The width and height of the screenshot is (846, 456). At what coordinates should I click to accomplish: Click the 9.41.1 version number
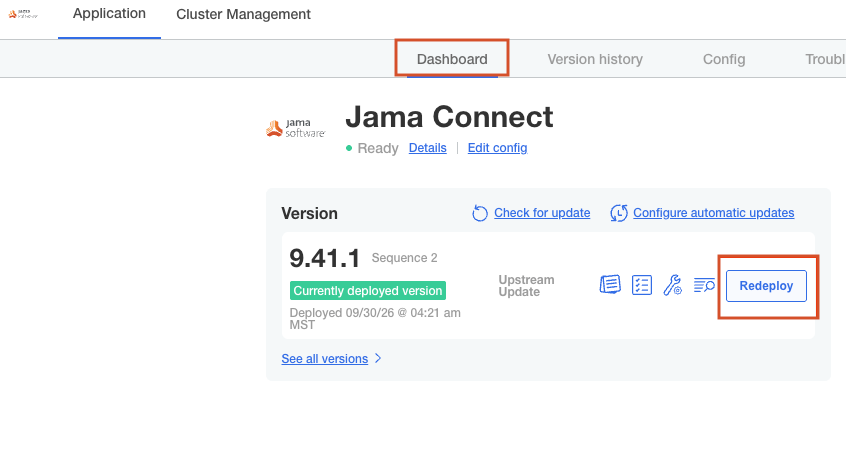pyautogui.click(x=325, y=258)
